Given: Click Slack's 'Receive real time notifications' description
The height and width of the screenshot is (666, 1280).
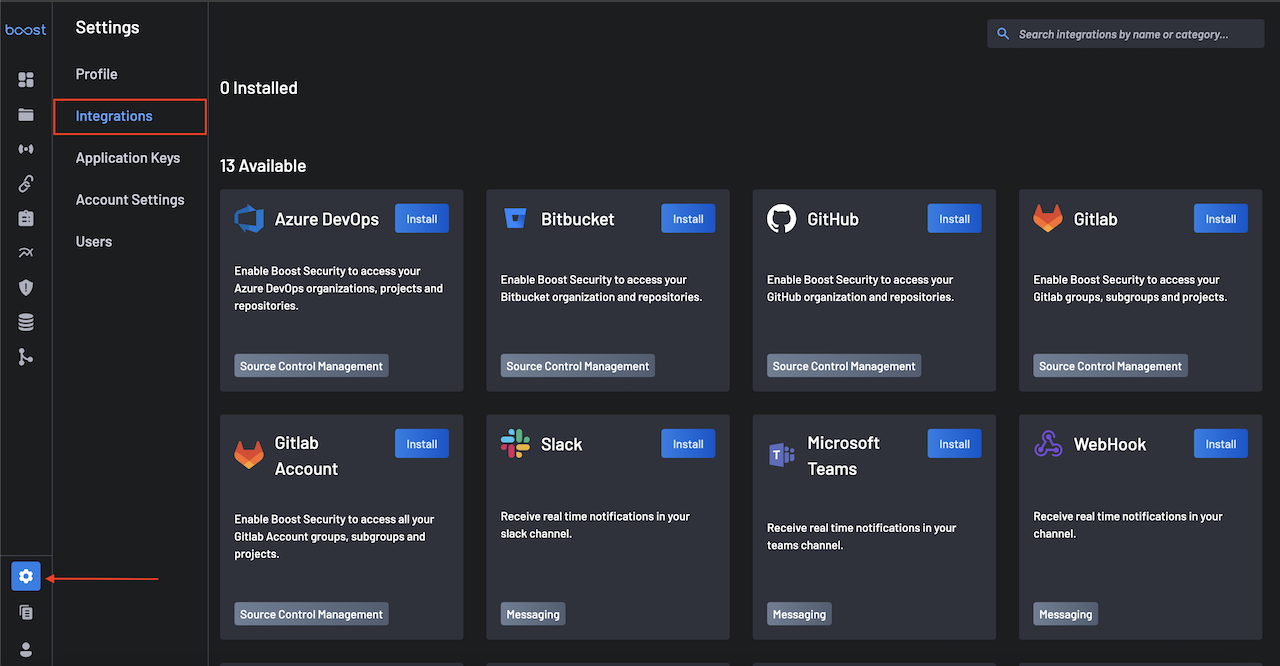Looking at the screenshot, I should pyautogui.click(x=596, y=525).
